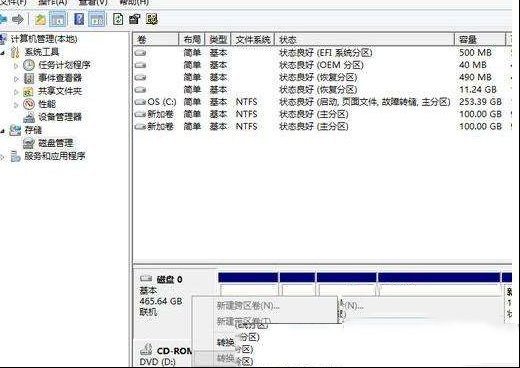Screen dimensions: 520x368
Task: Sort by the 容量 column header
Action: [x=479, y=40]
